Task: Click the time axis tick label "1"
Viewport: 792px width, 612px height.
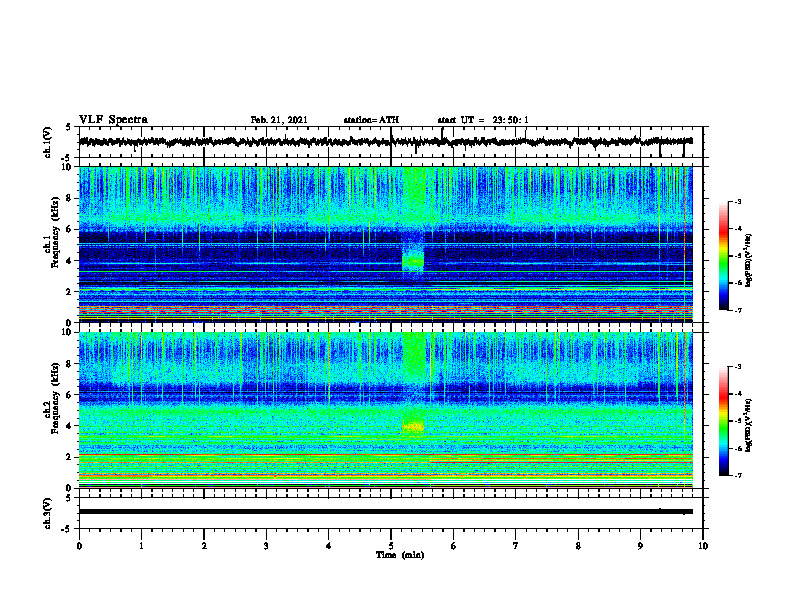Action: 141,546
